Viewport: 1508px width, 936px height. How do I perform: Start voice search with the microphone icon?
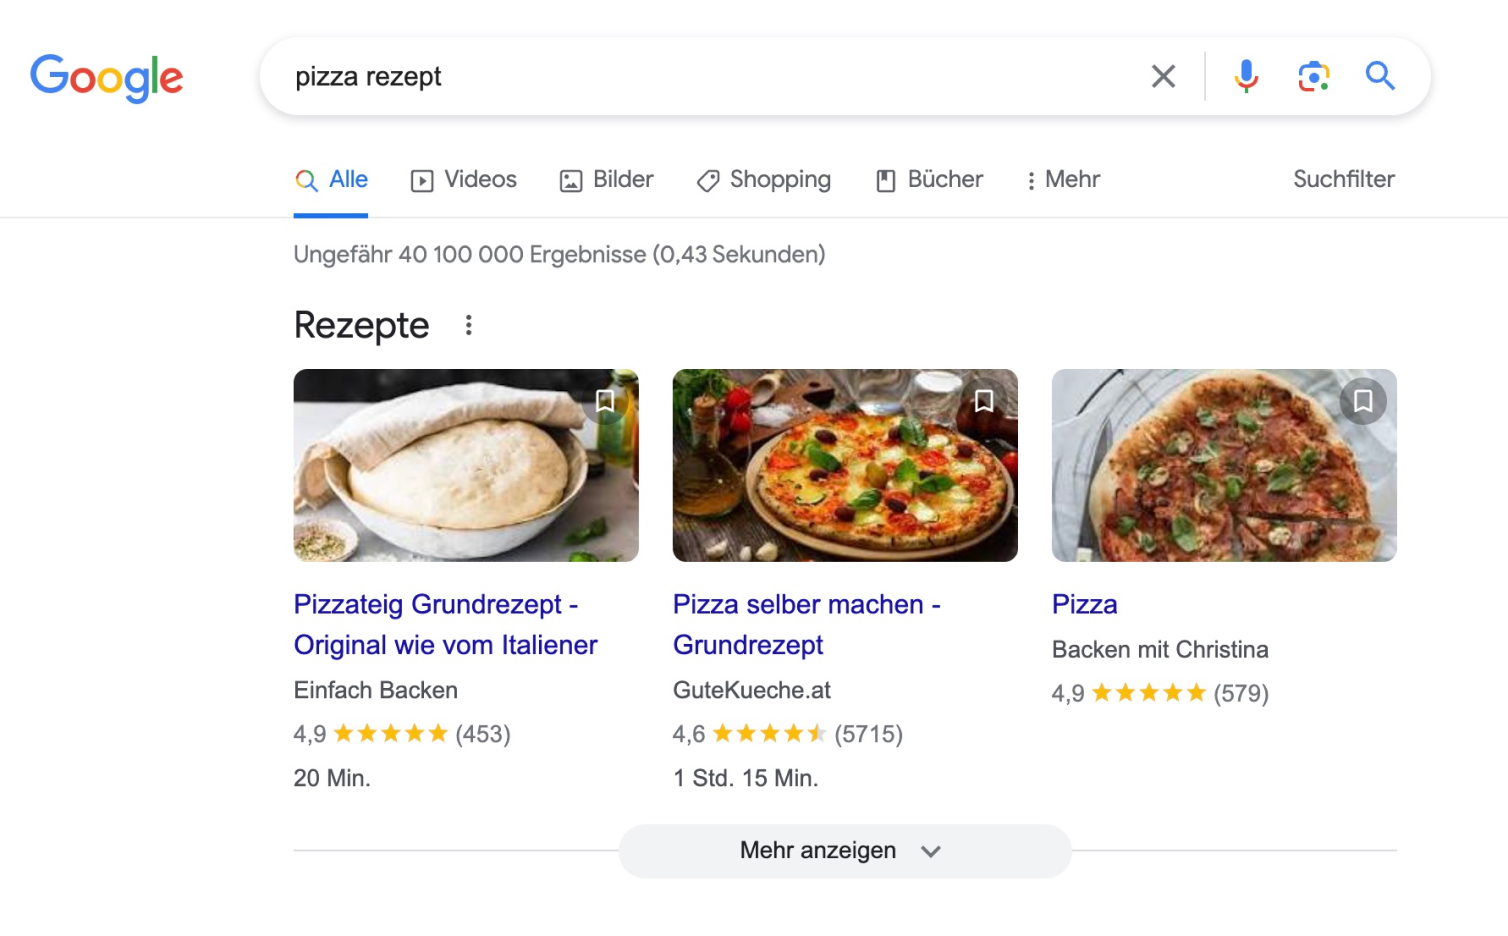click(1246, 76)
